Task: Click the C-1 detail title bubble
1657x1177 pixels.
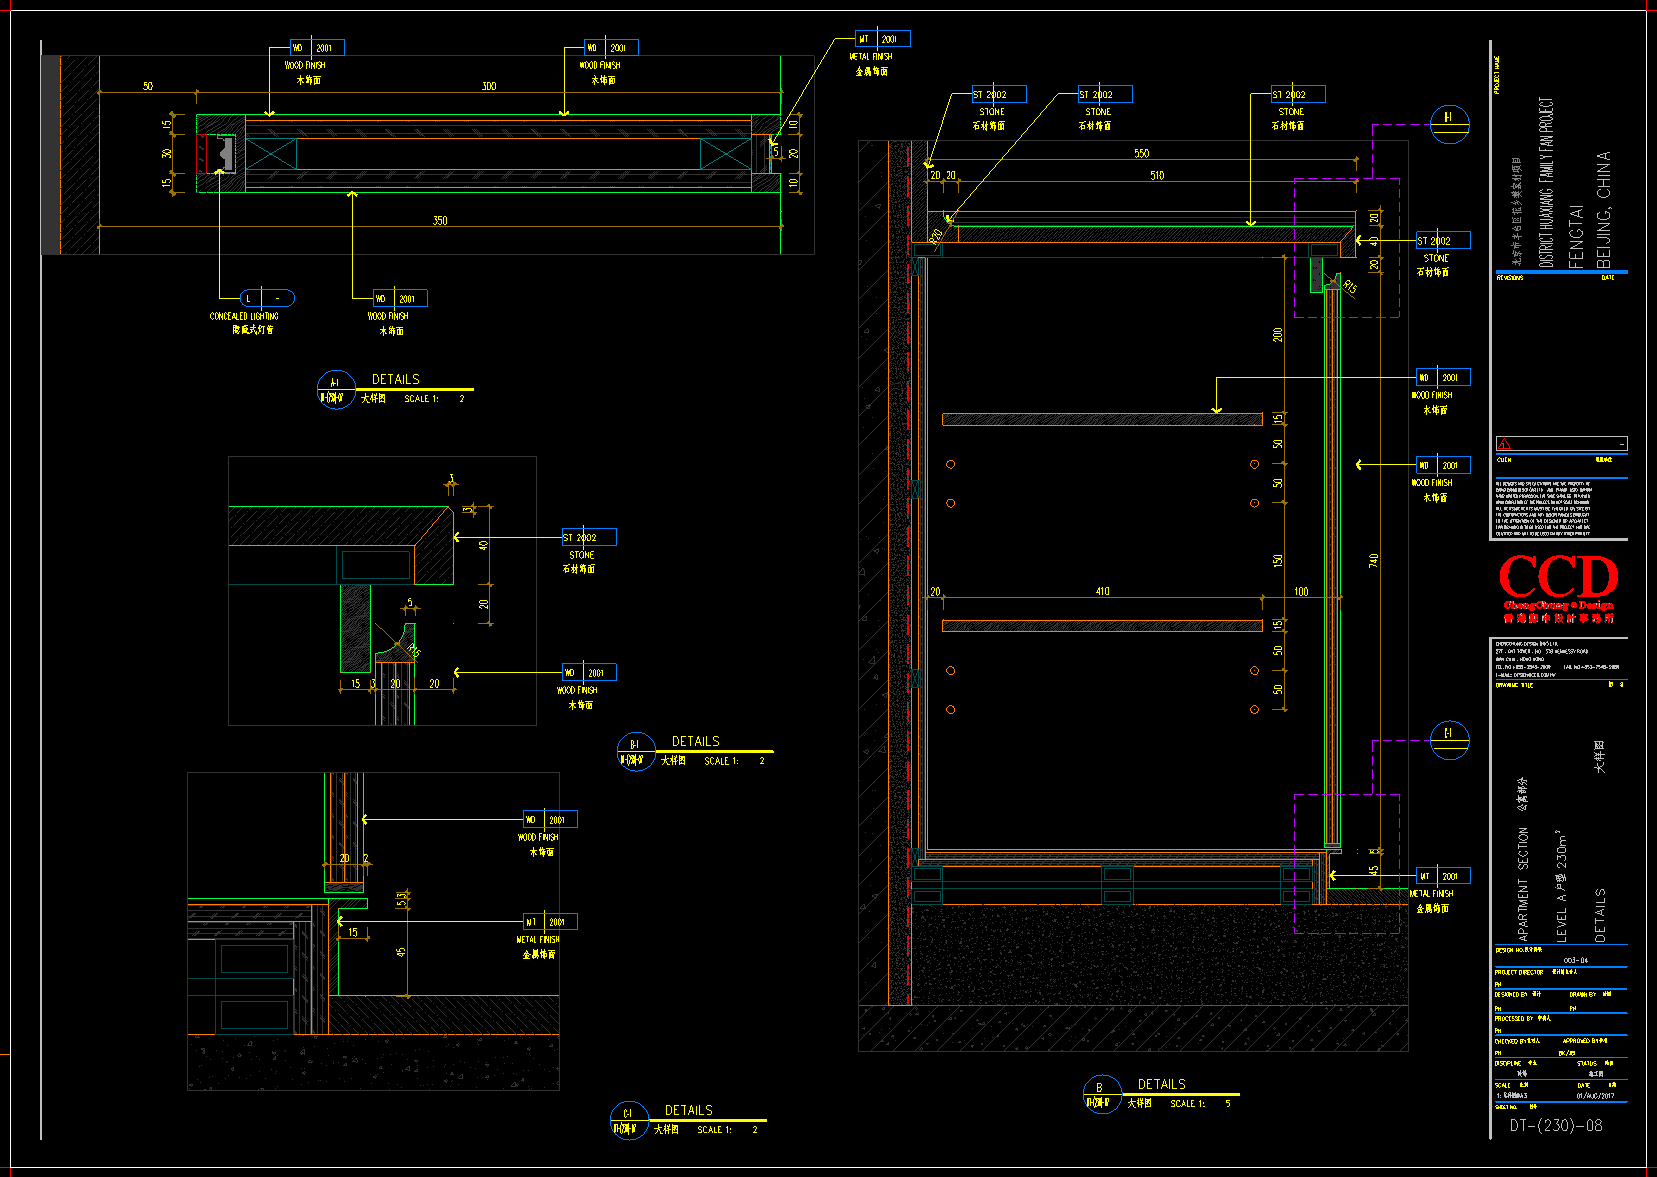Action: click(x=629, y=1120)
